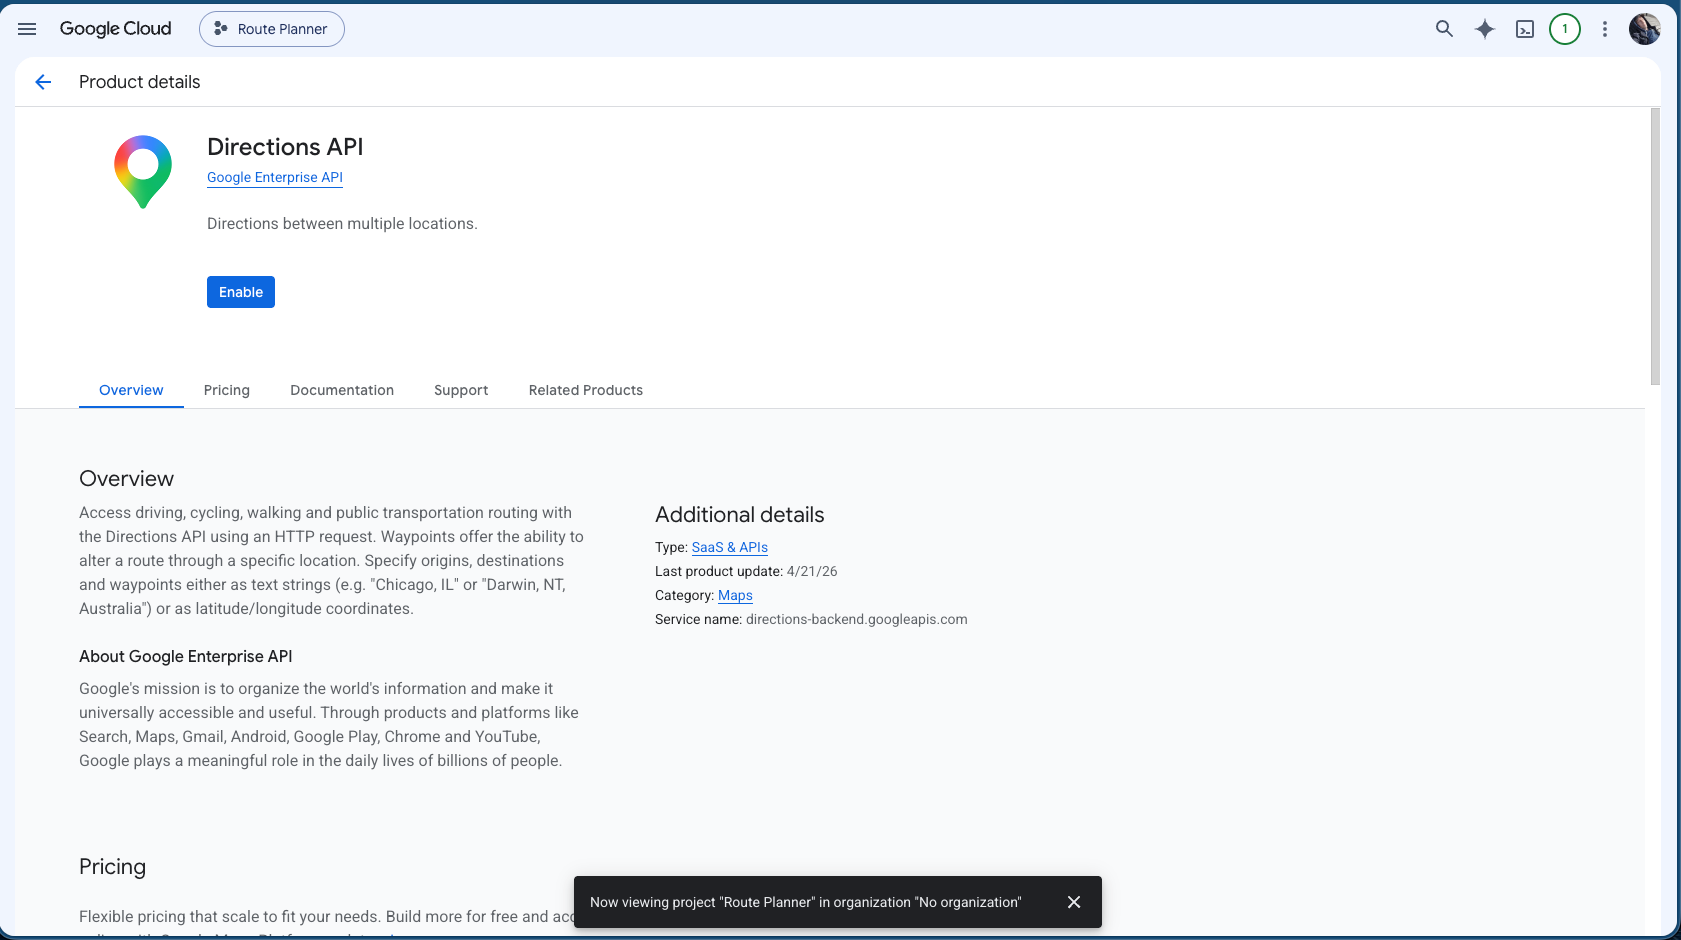The height and width of the screenshot is (940, 1681).
Task: Activate Cloud Shell terminal icon
Action: coord(1525,29)
